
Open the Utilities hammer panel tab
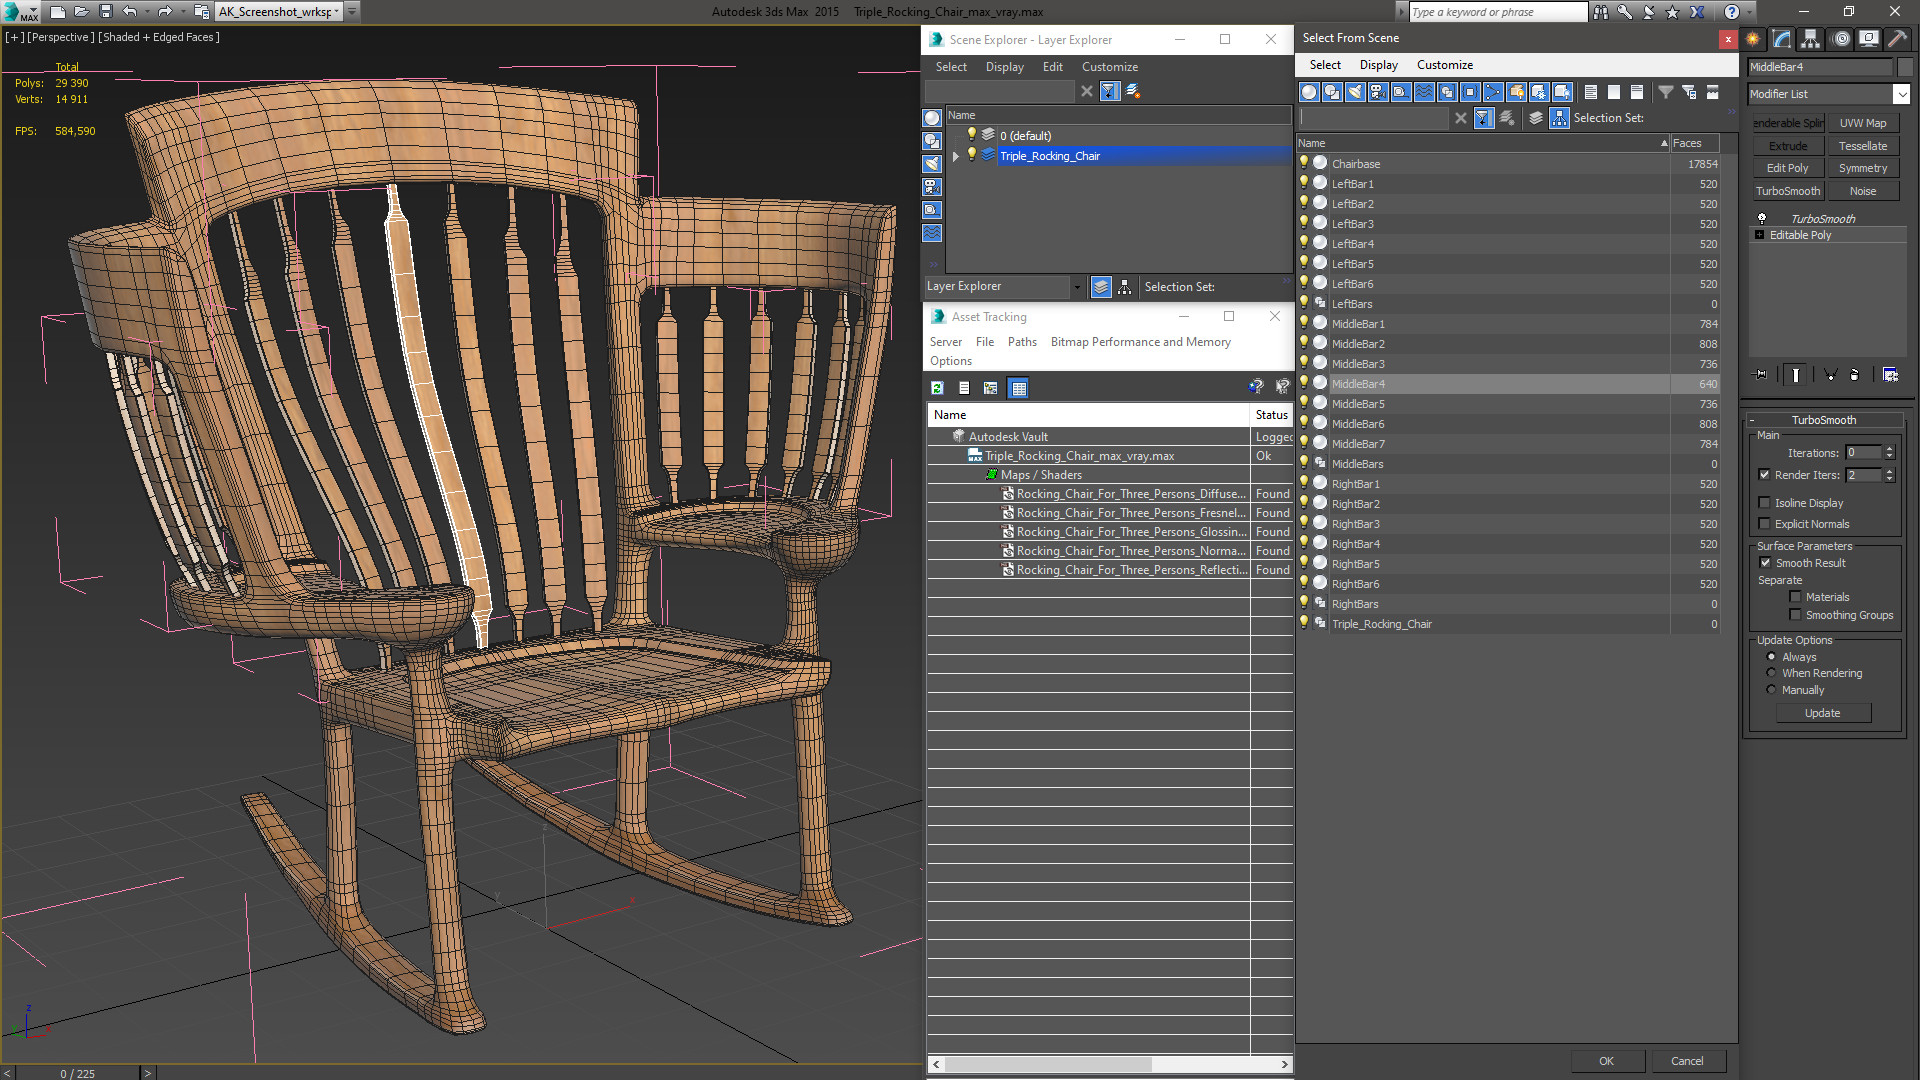pos(1897,39)
